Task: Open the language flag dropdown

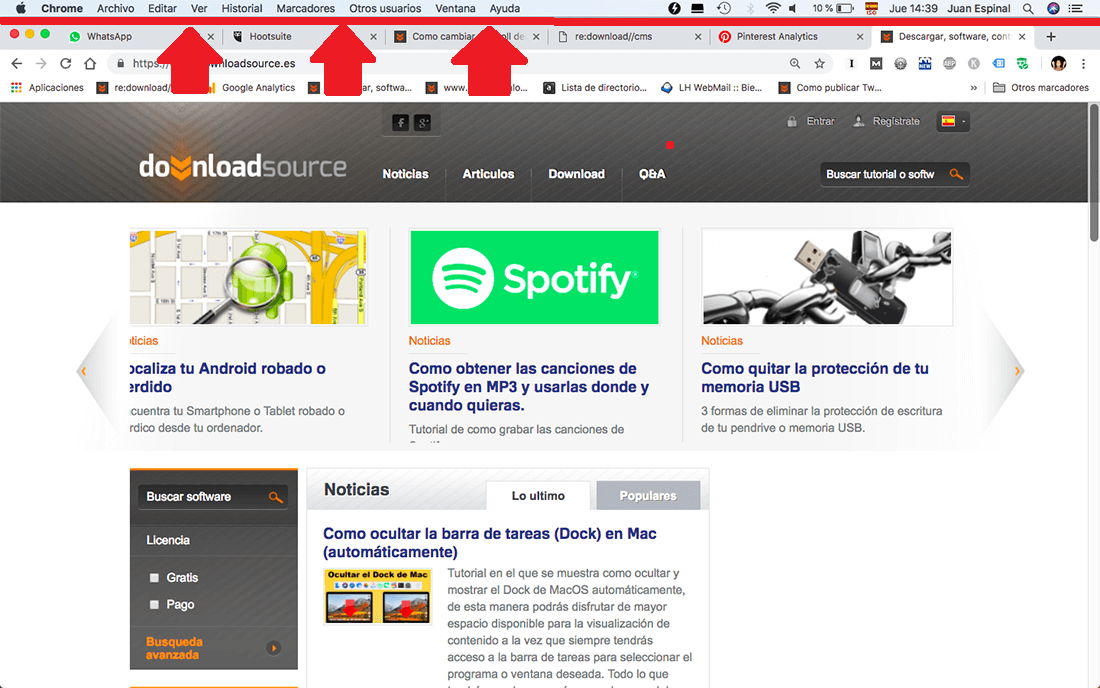Action: coord(953,121)
